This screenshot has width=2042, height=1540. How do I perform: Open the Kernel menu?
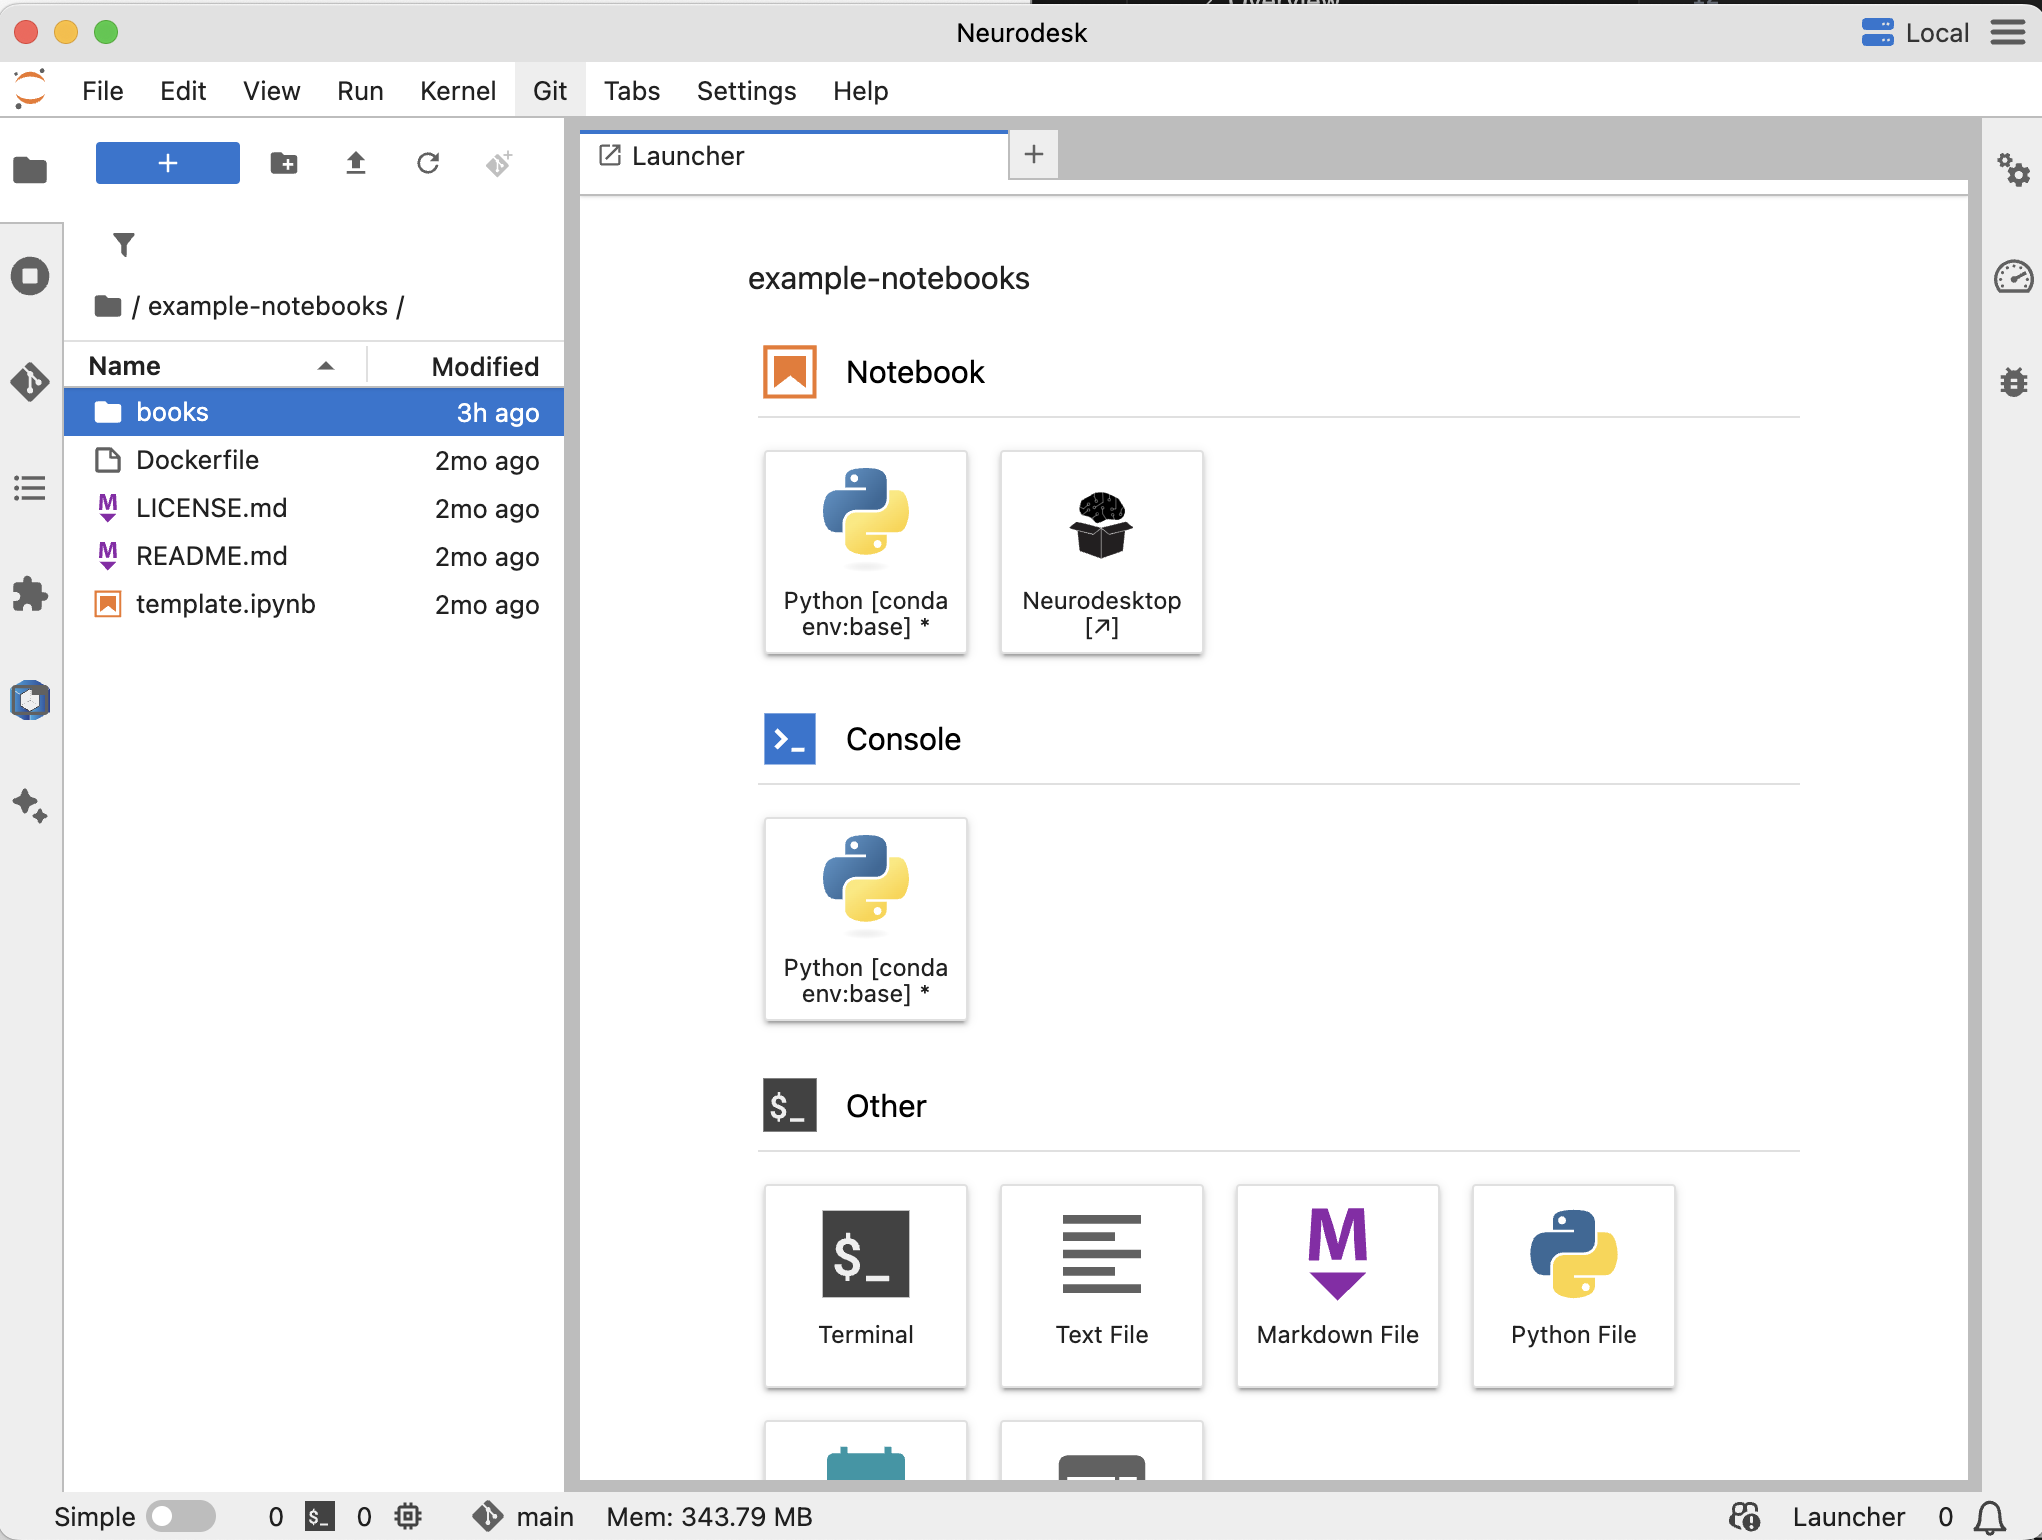(x=457, y=91)
